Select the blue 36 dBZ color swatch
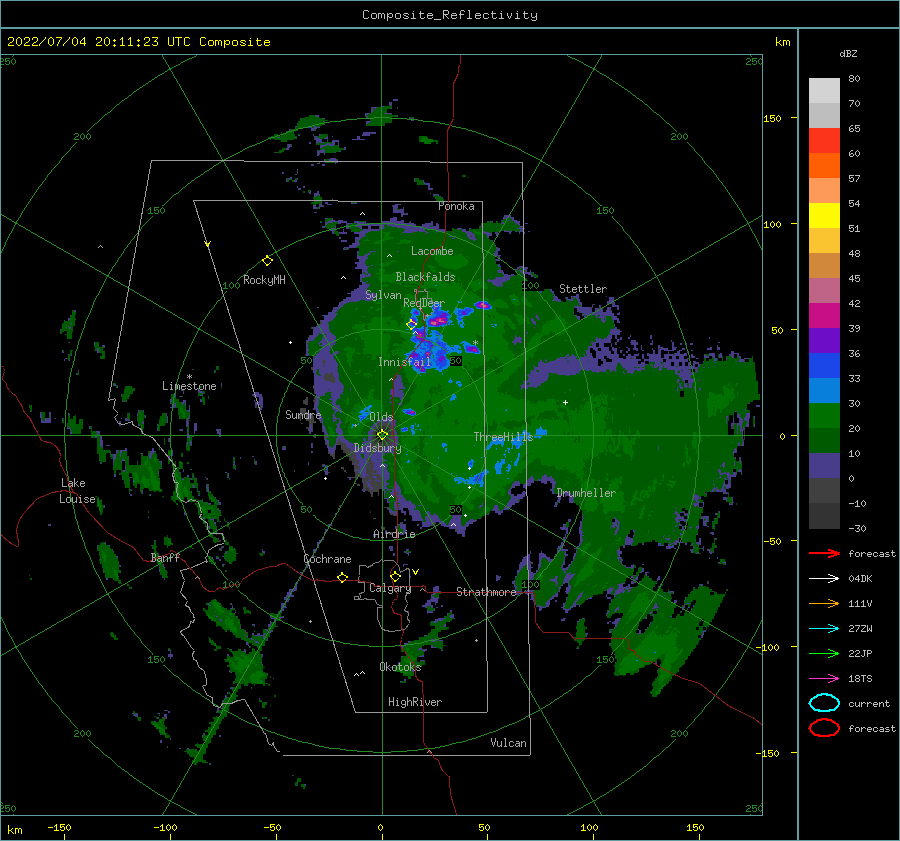The height and width of the screenshot is (841, 900). (824, 365)
